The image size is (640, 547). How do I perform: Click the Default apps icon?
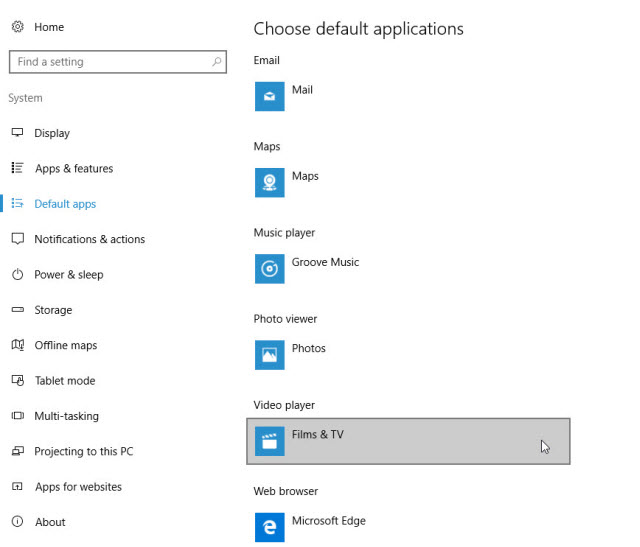point(18,203)
